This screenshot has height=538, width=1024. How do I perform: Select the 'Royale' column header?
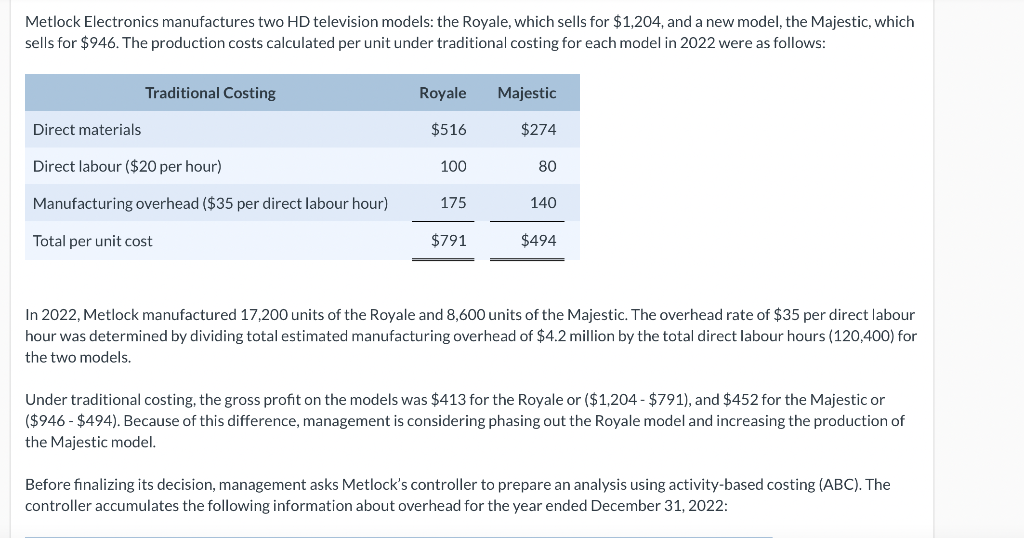tap(443, 93)
